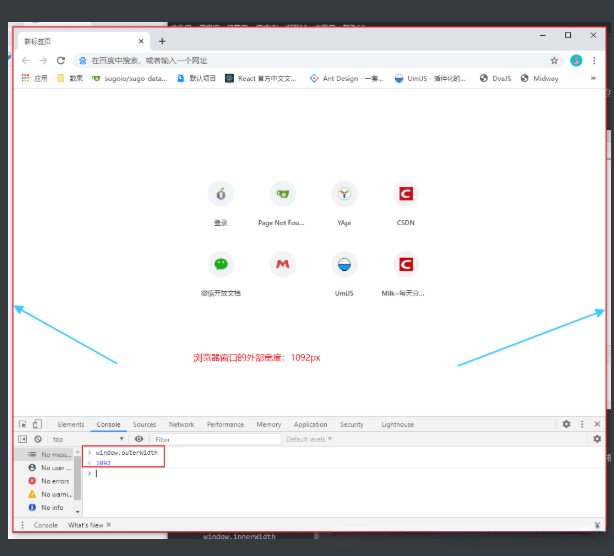614x556 pixels.
Task: Switch to the Lighthouse tab
Action: (x=397, y=424)
